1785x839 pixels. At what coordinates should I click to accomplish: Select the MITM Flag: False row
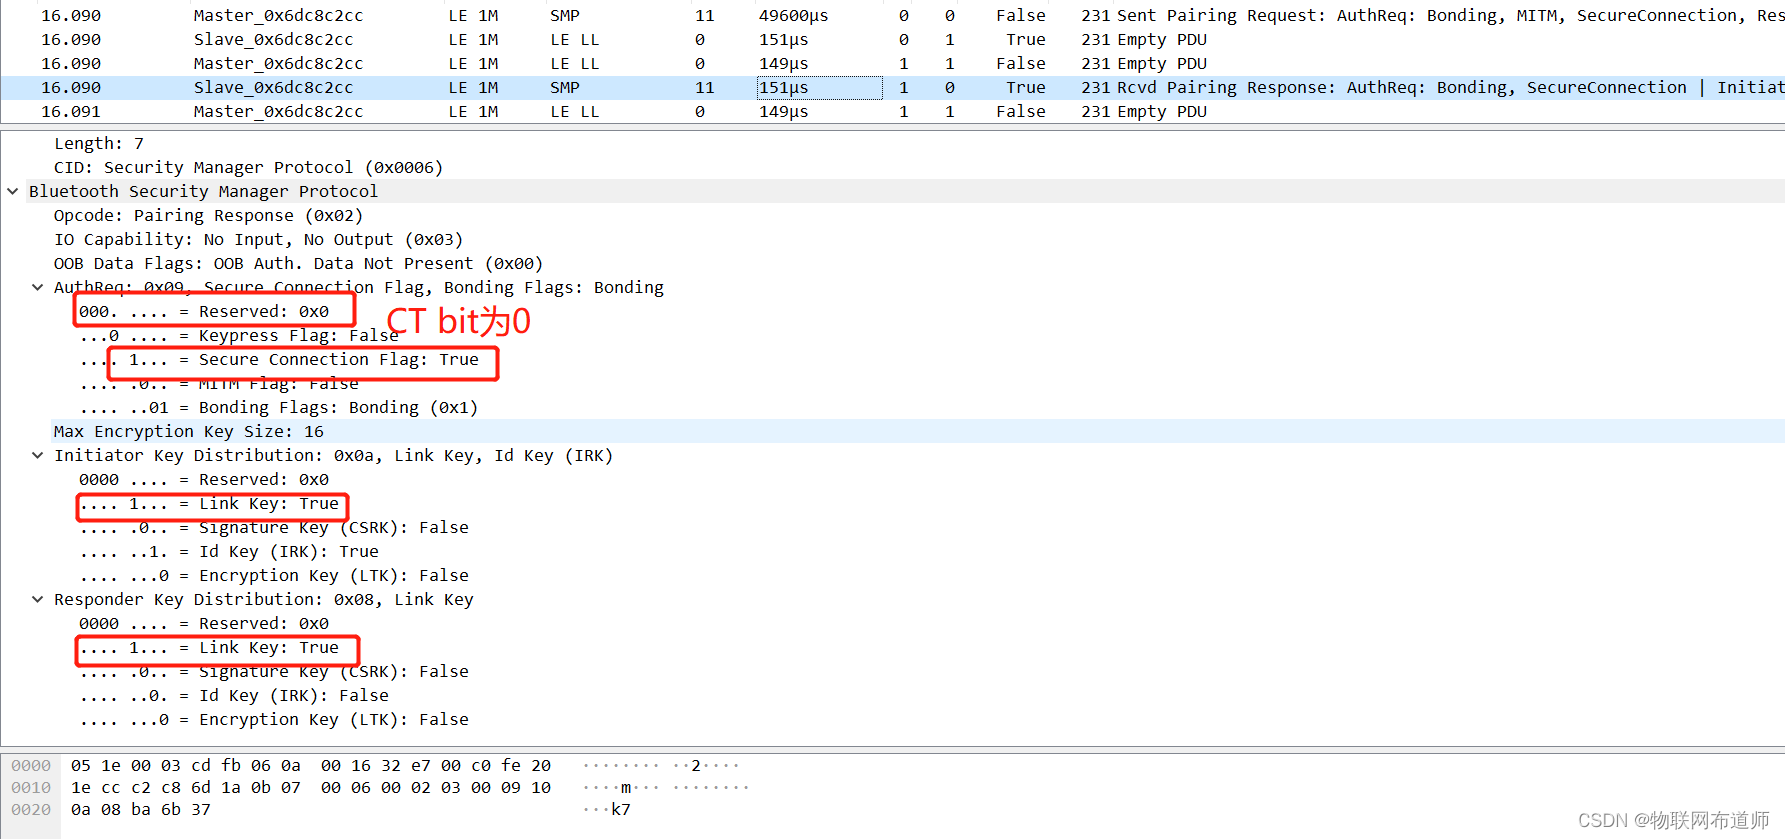click(219, 383)
